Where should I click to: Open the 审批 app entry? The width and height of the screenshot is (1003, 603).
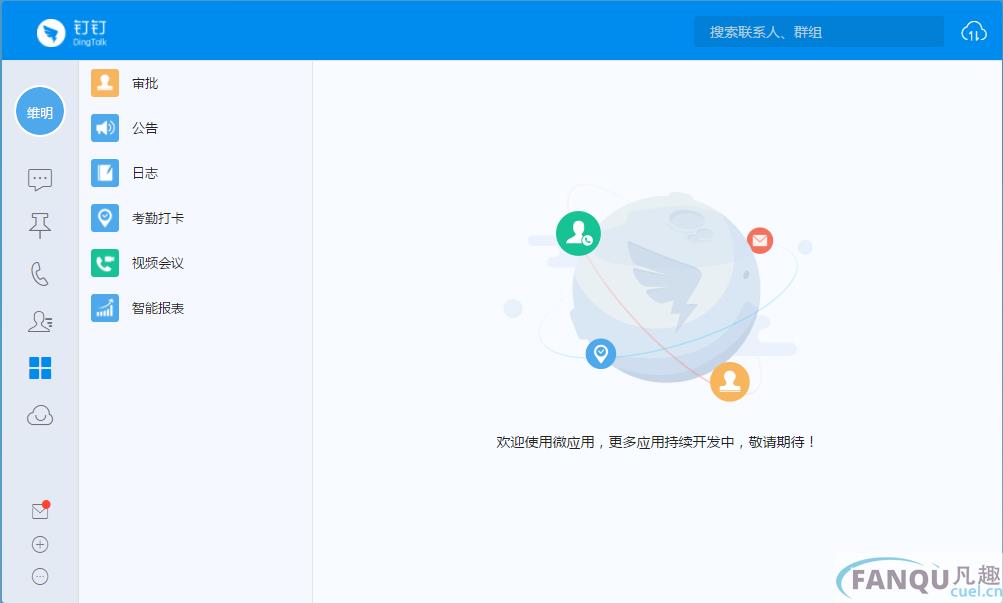coord(195,83)
